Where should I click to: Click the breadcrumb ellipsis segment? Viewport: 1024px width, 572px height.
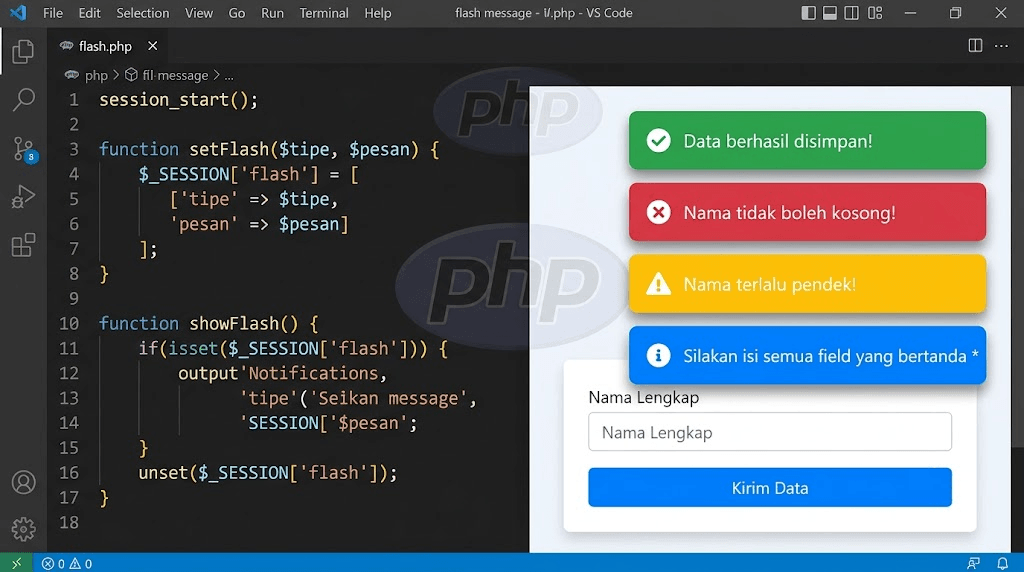click(x=229, y=76)
